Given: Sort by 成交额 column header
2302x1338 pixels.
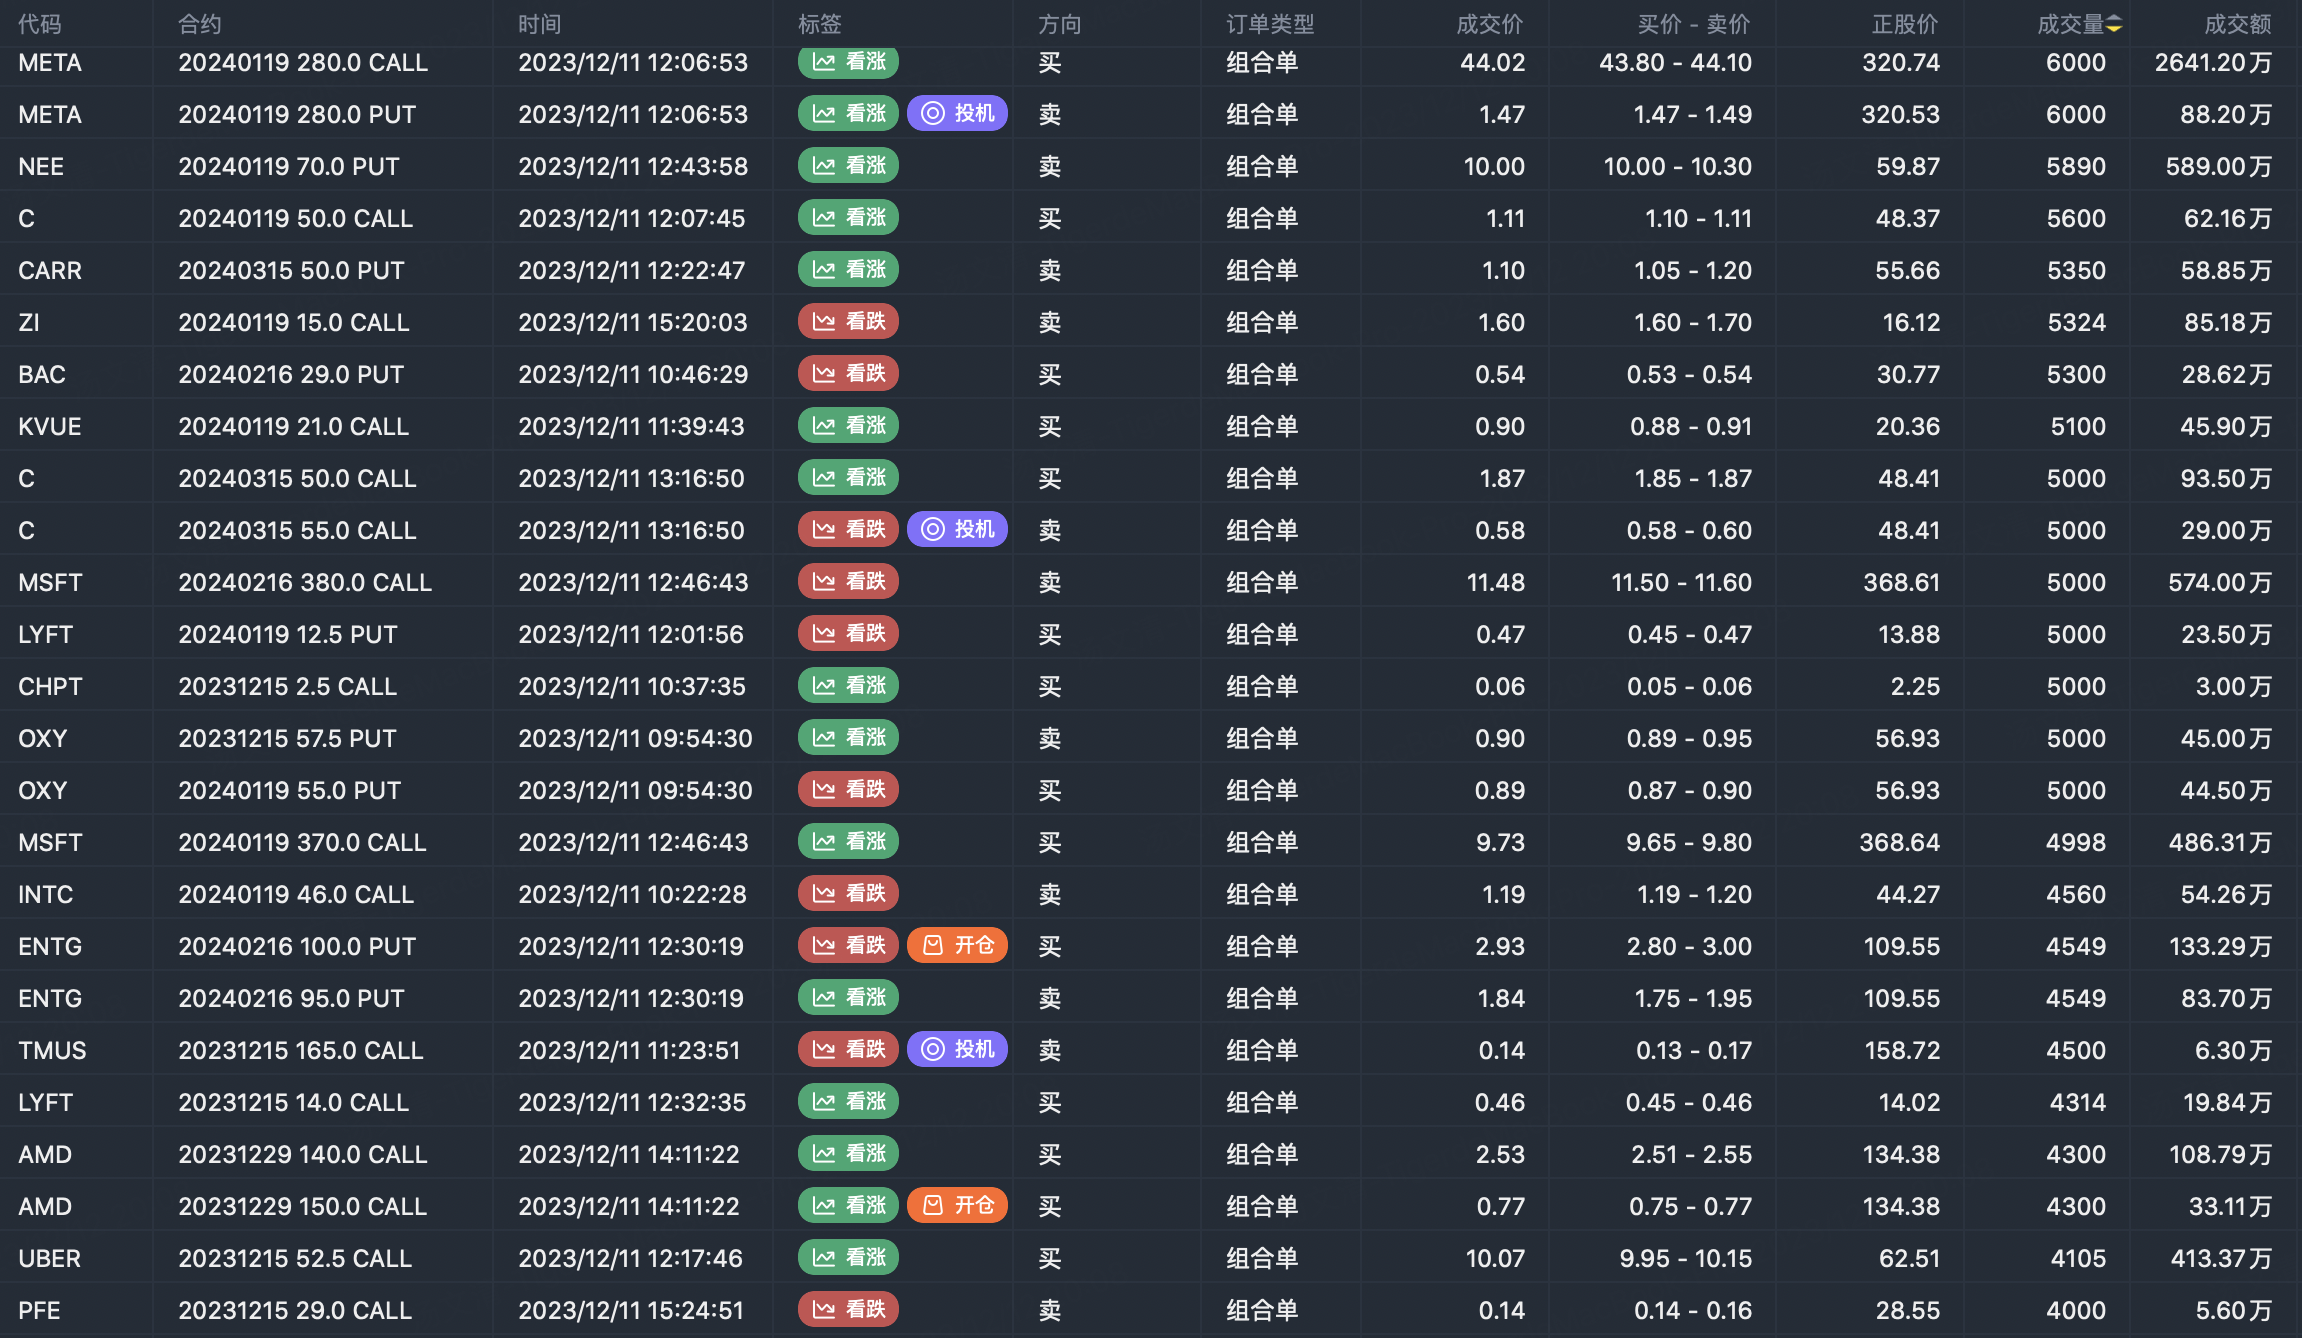Looking at the screenshot, I should (x=2237, y=24).
